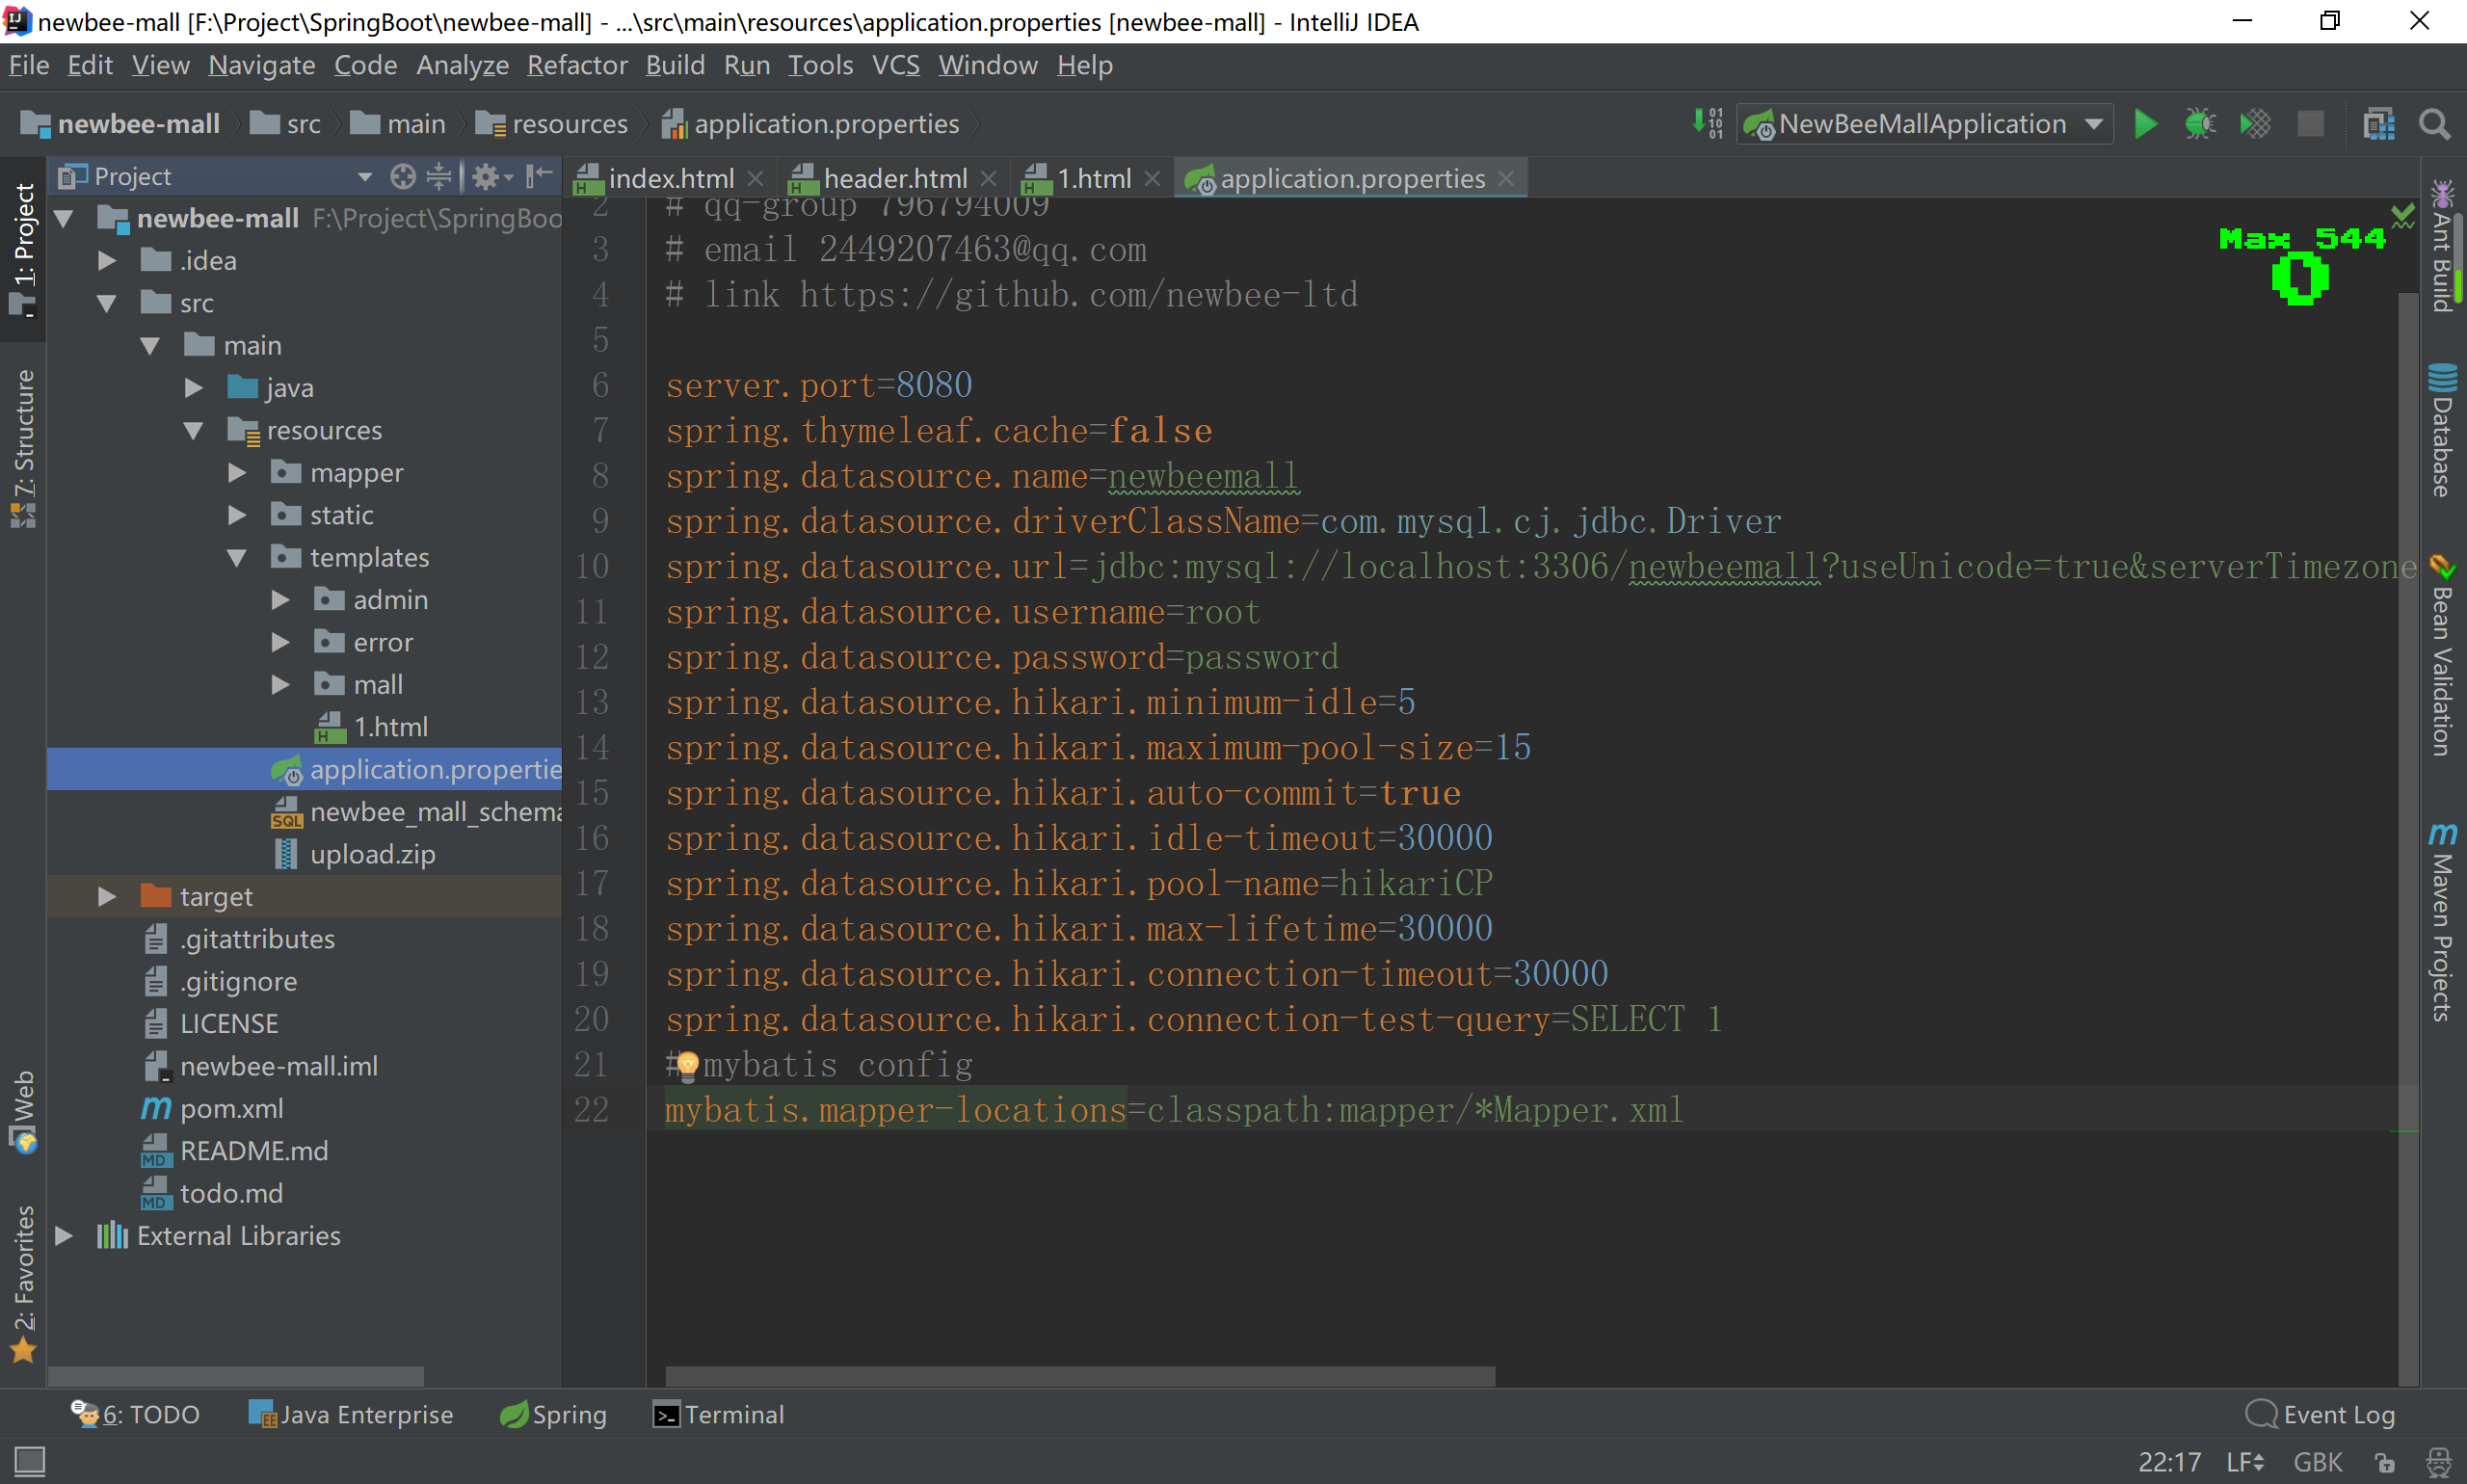The image size is (2467, 1484).
Task: Open the Terminal tool window
Action: 719,1414
